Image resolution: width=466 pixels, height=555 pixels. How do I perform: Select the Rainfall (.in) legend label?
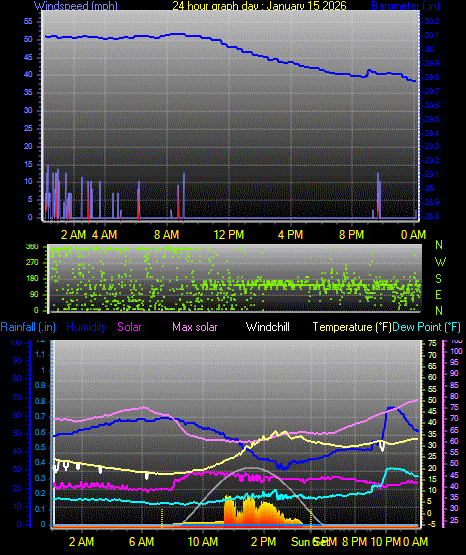[28, 327]
